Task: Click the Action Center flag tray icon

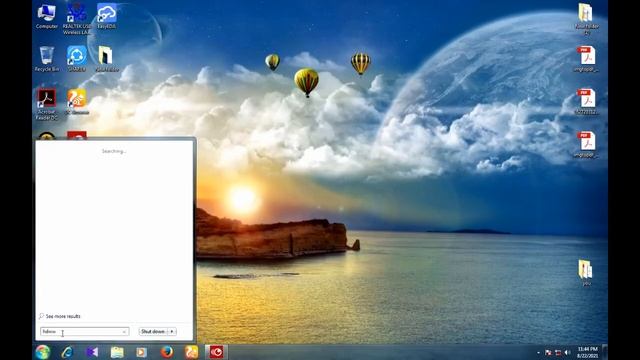Action: click(x=548, y=352)
